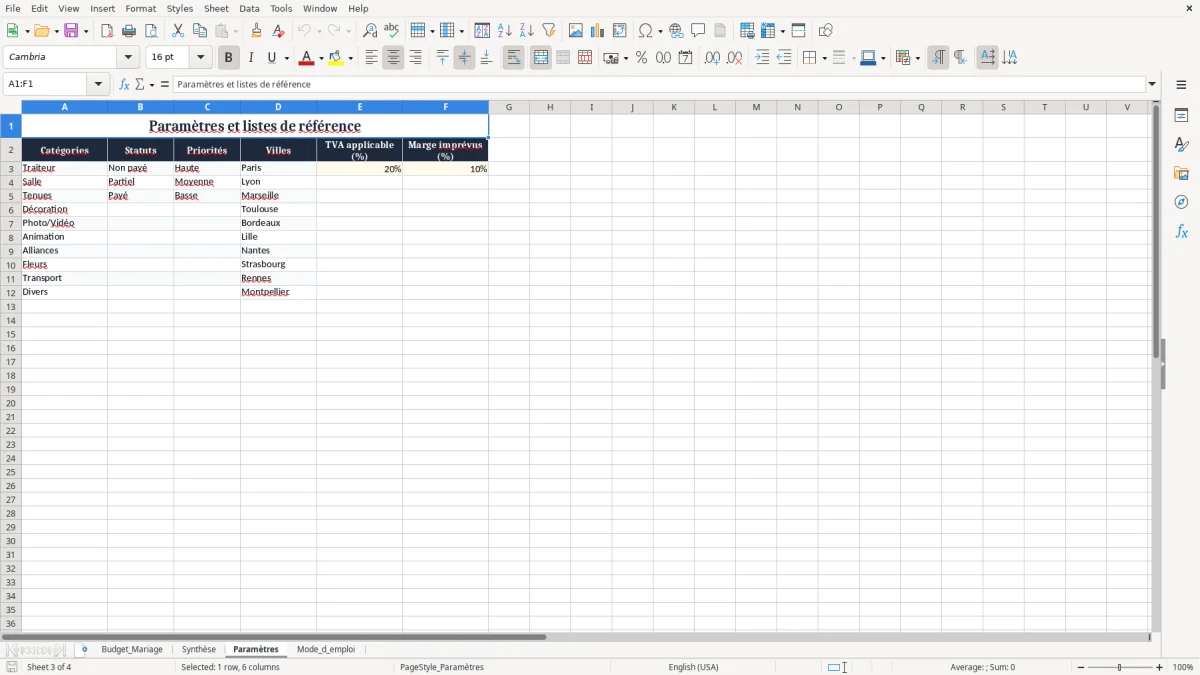Insert a hyperlink
This screenshot has height=675, width=1200.
click(x=676, y=31)
